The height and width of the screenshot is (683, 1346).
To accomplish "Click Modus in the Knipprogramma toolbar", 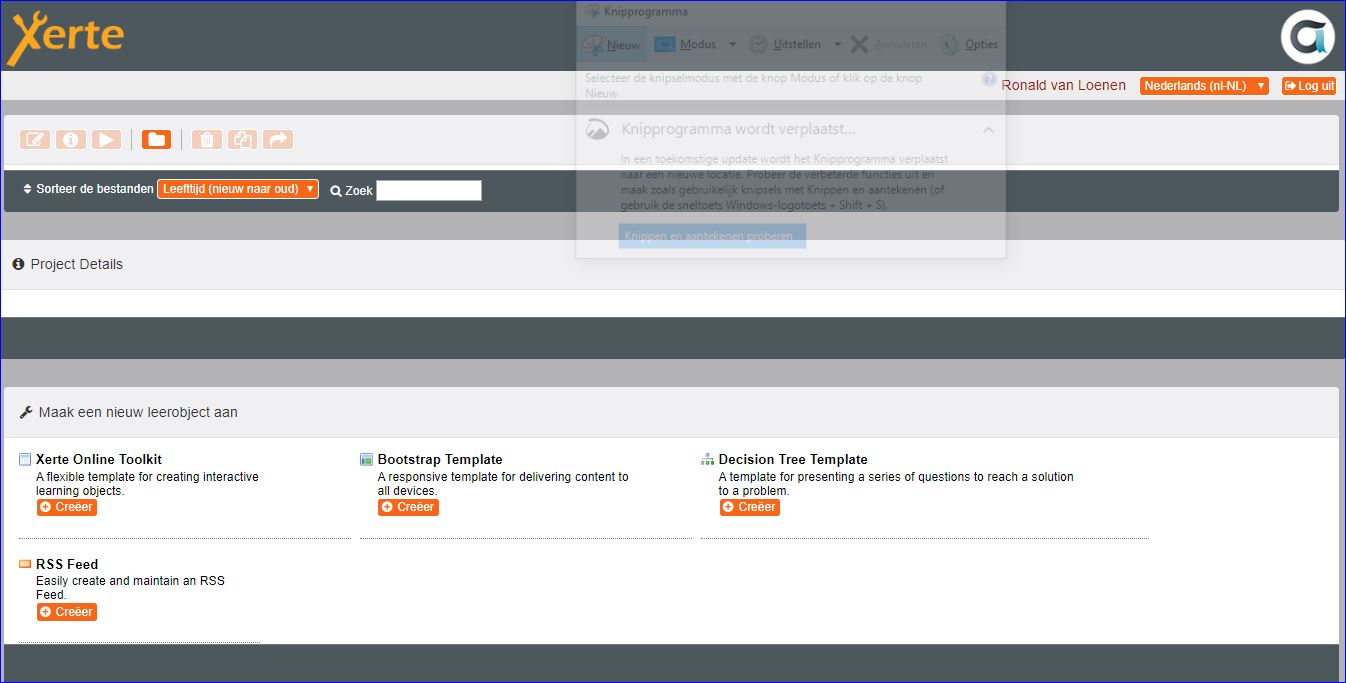I will 686,44.
